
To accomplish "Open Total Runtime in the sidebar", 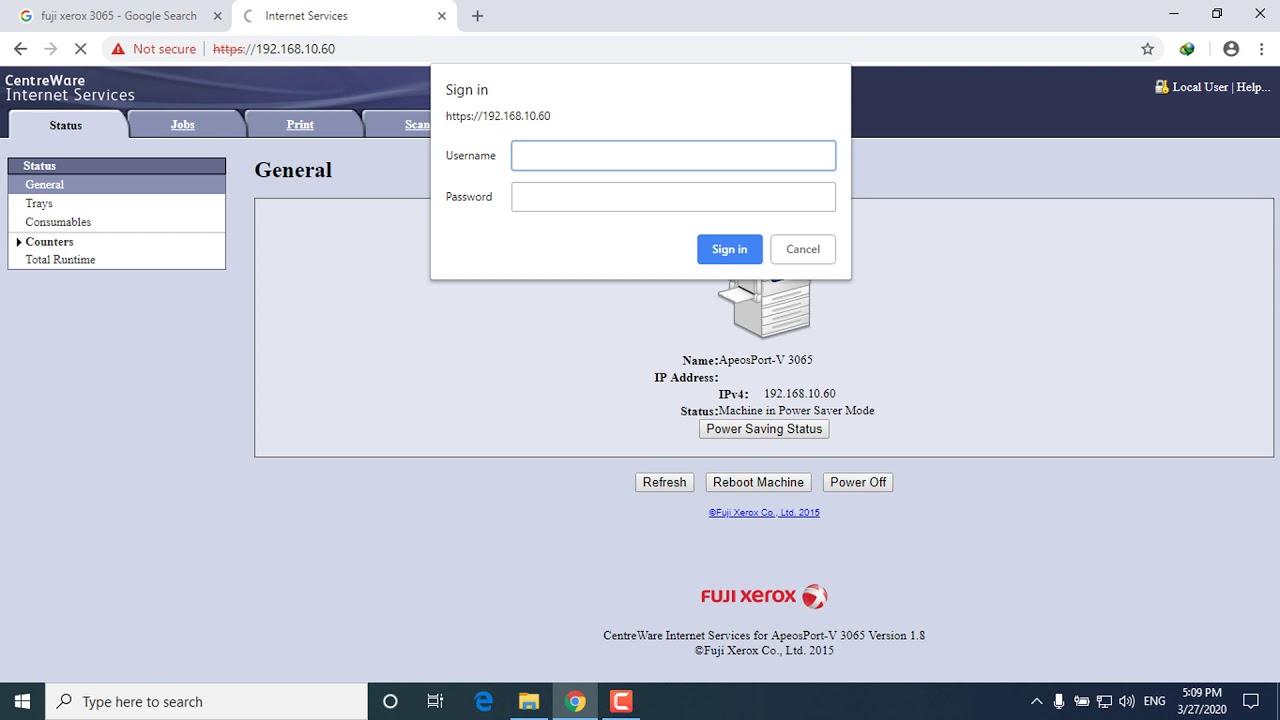I will [x=60, y=260].
